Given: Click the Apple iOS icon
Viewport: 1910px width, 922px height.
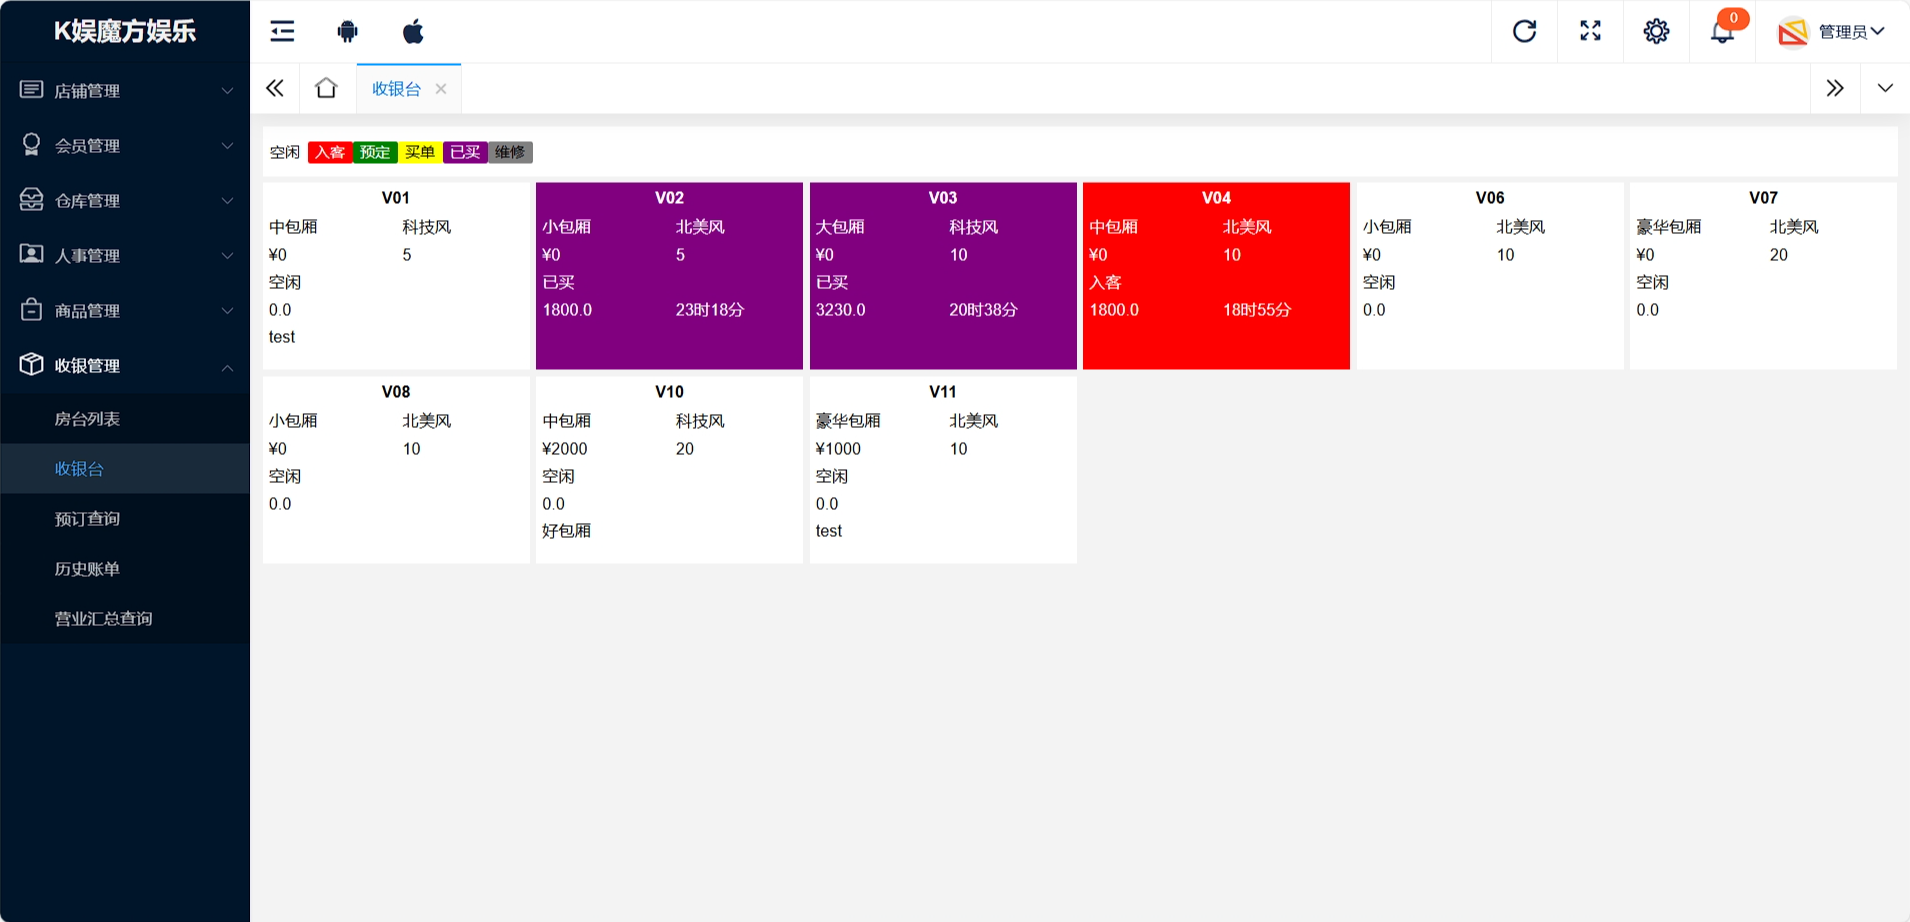Looking at the screenshot, I should pos(413,31).
